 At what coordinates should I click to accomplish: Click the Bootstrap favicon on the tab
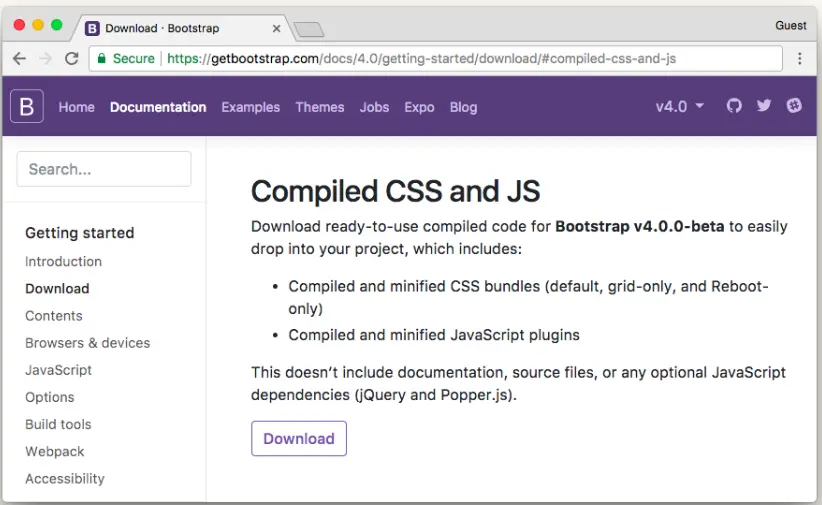click(92, 28)
